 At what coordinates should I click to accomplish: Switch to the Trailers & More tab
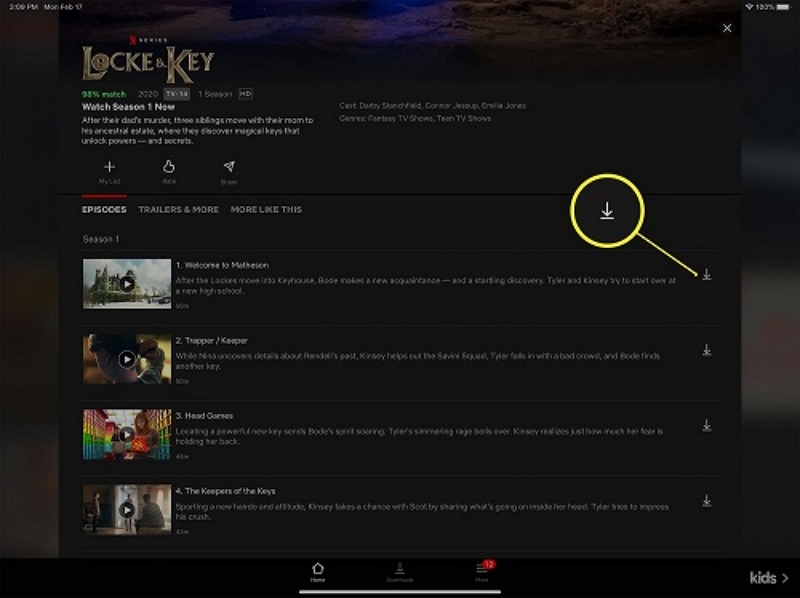click(178, 210)
